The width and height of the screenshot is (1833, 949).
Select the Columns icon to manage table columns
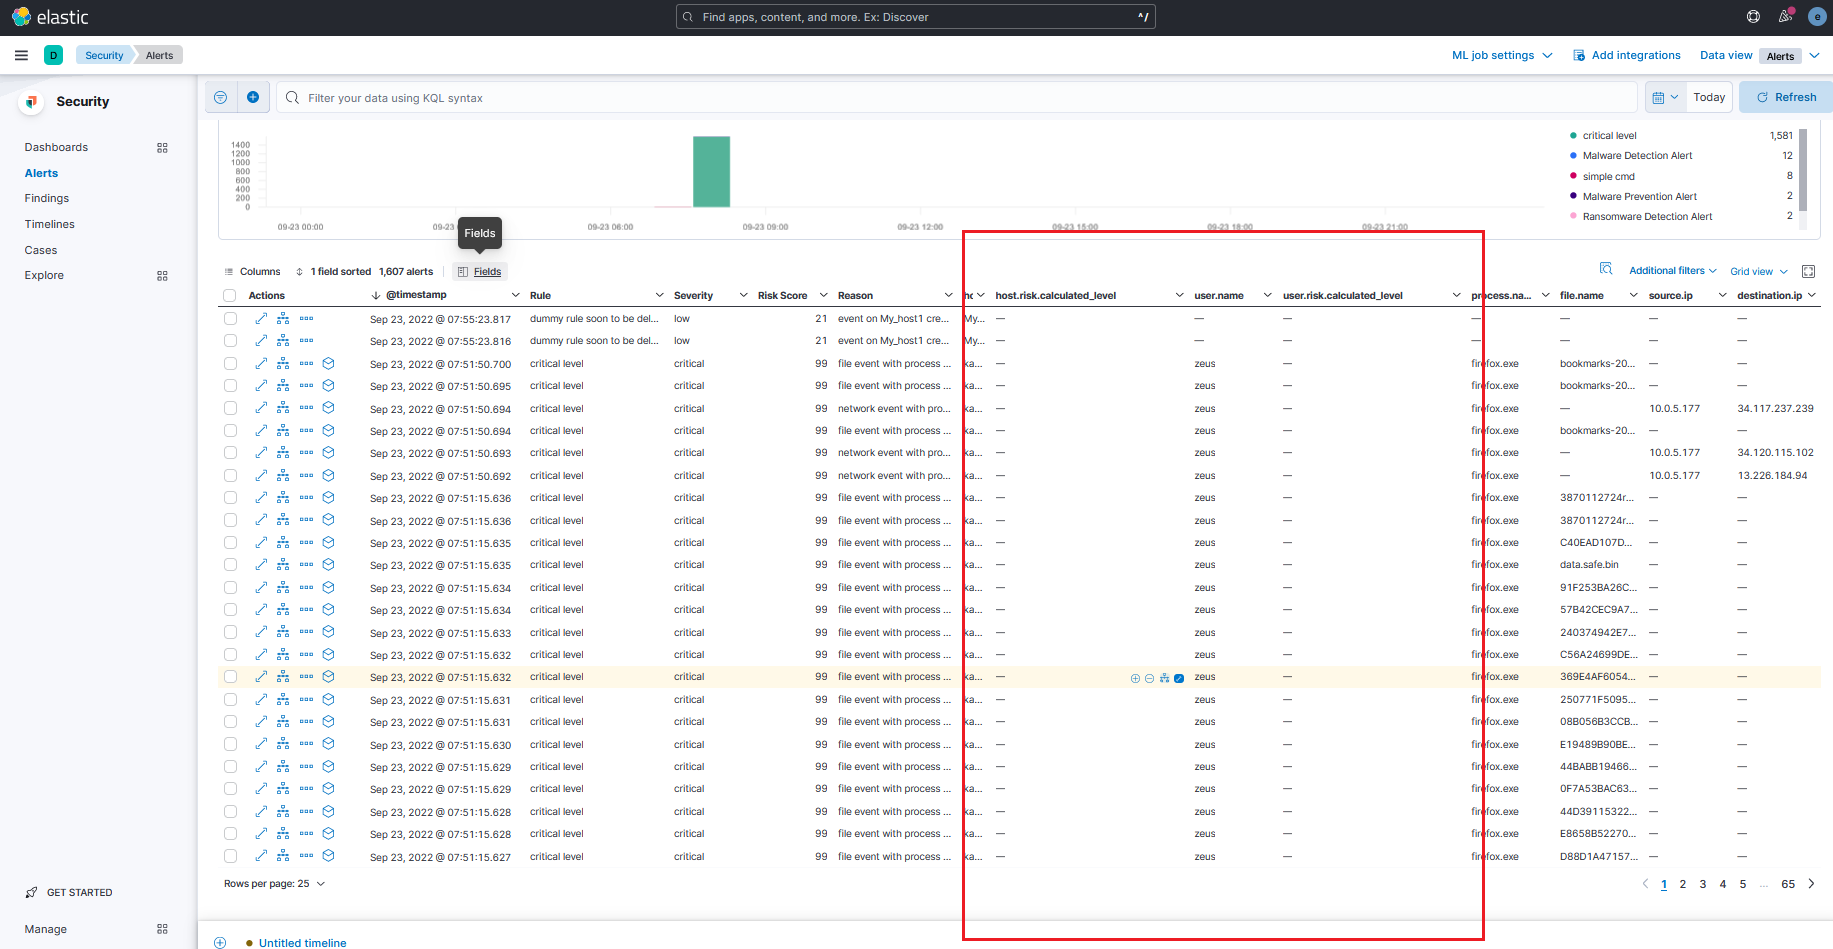pyautogui.click(x=253, y=271)
